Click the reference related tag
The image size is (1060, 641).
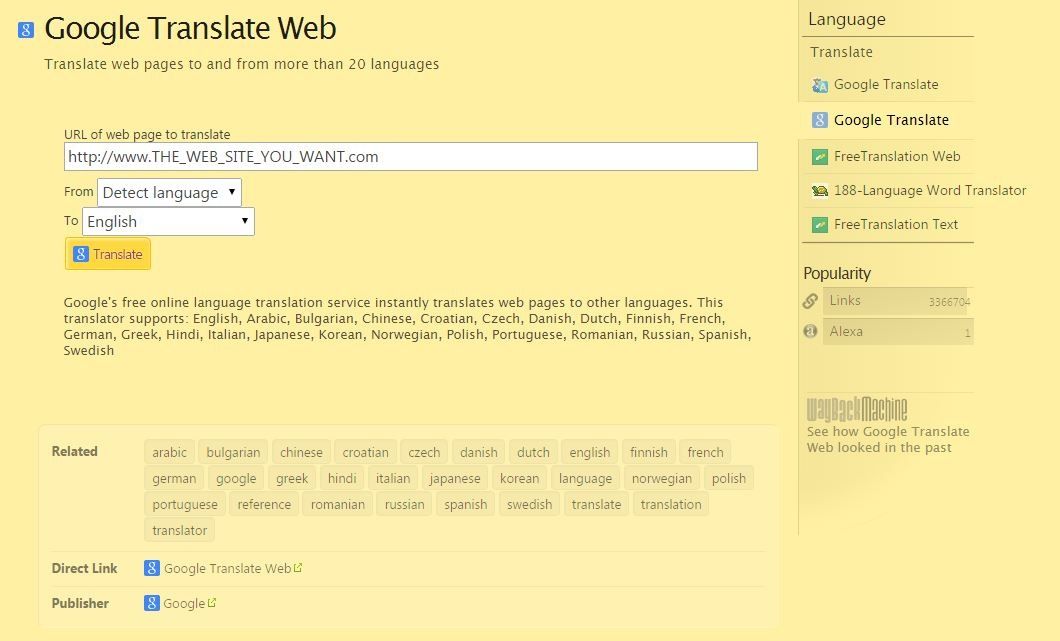point(264,504)
